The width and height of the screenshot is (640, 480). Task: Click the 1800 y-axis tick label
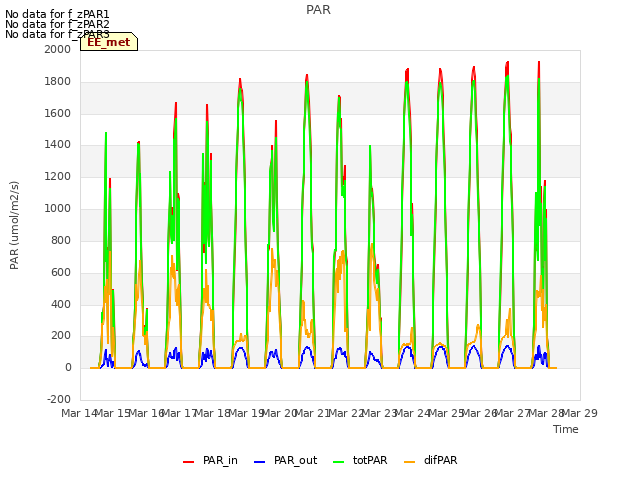(x=58, y=82)
